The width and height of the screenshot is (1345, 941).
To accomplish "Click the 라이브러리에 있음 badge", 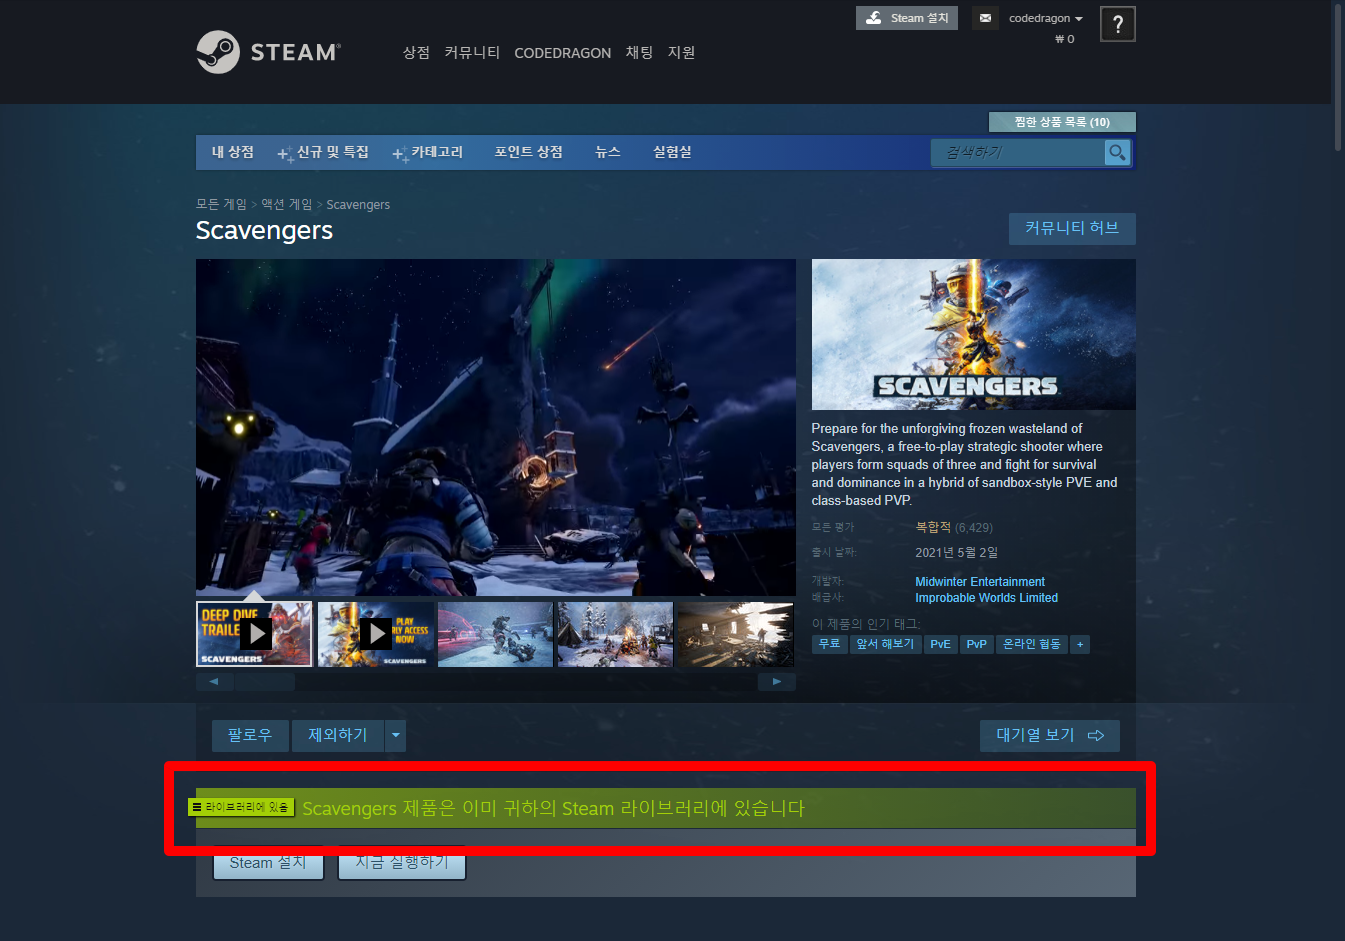I will tap(241, 807).
